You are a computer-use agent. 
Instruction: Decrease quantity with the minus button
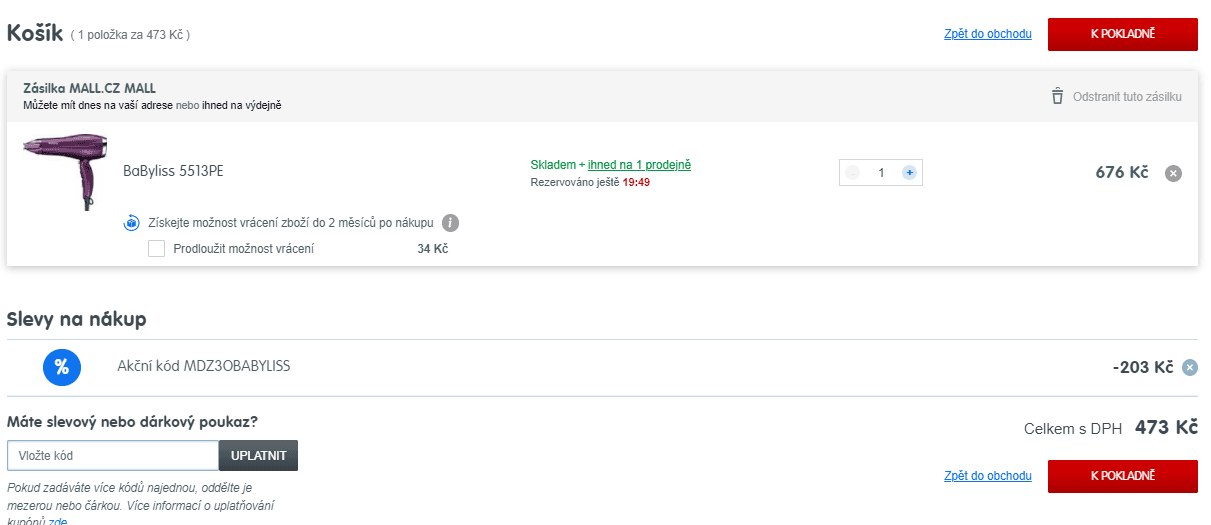[853, 172]
